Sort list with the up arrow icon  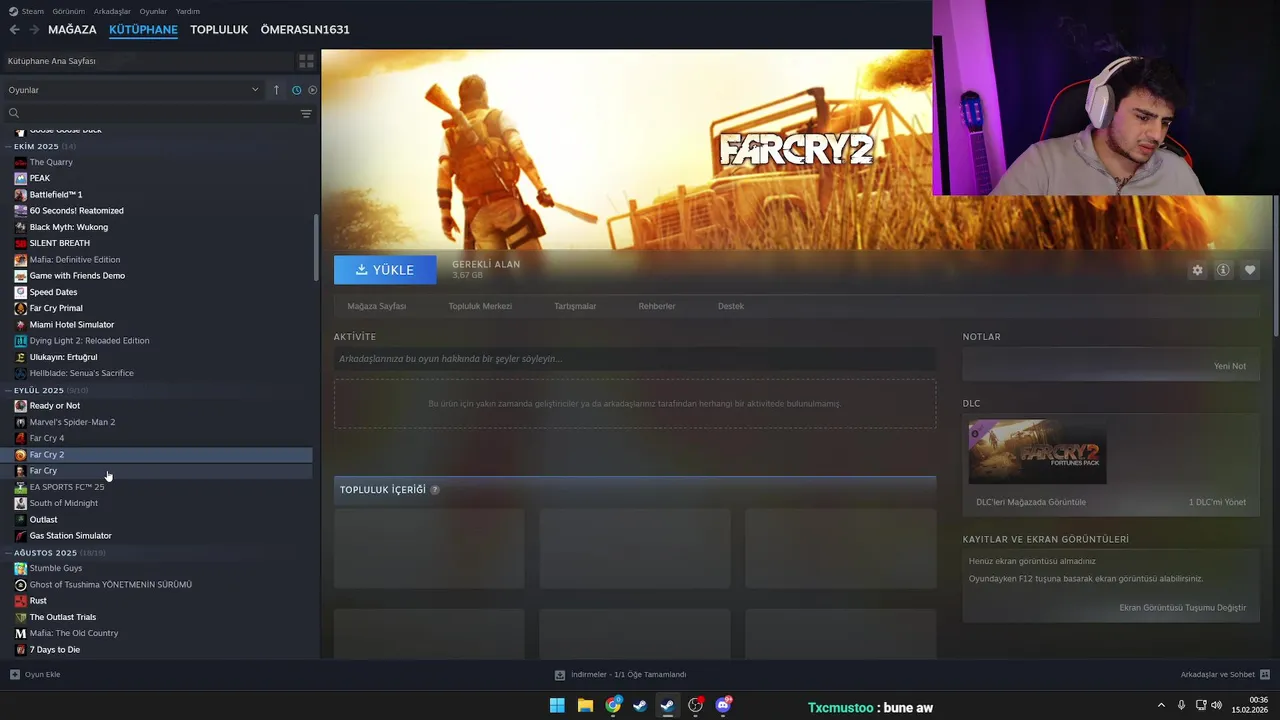click(277, 90)
